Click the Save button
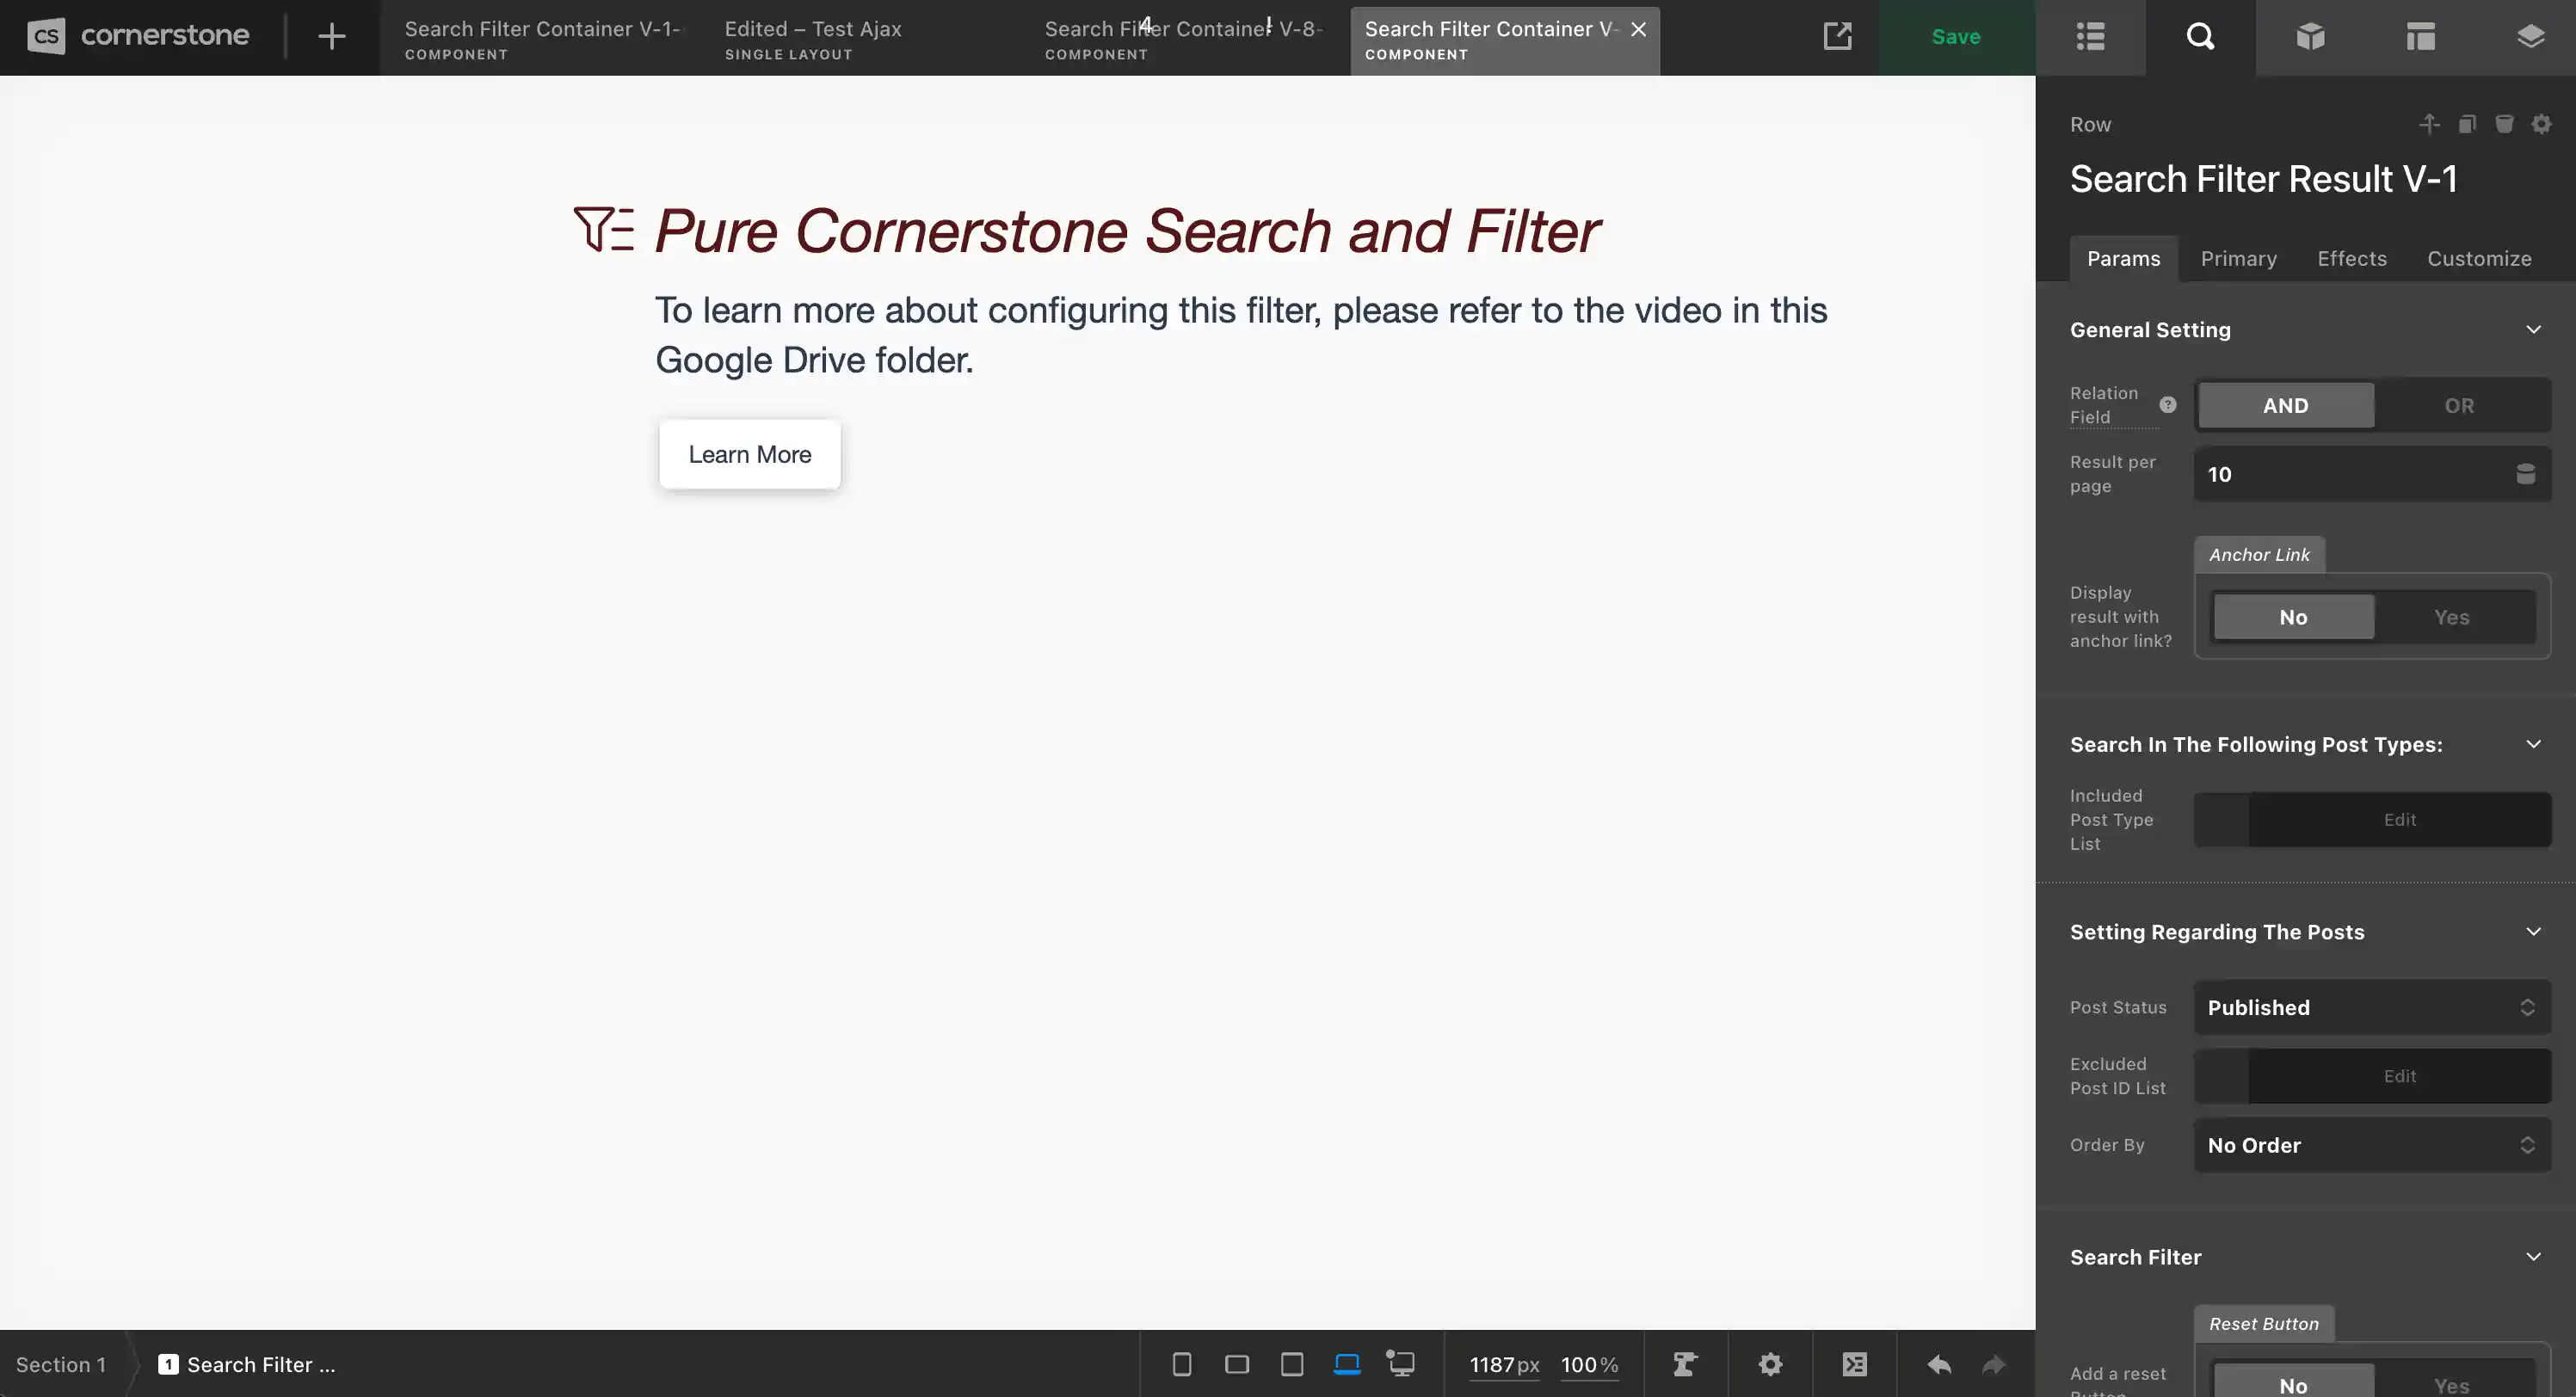 (x=1956, y=37)
